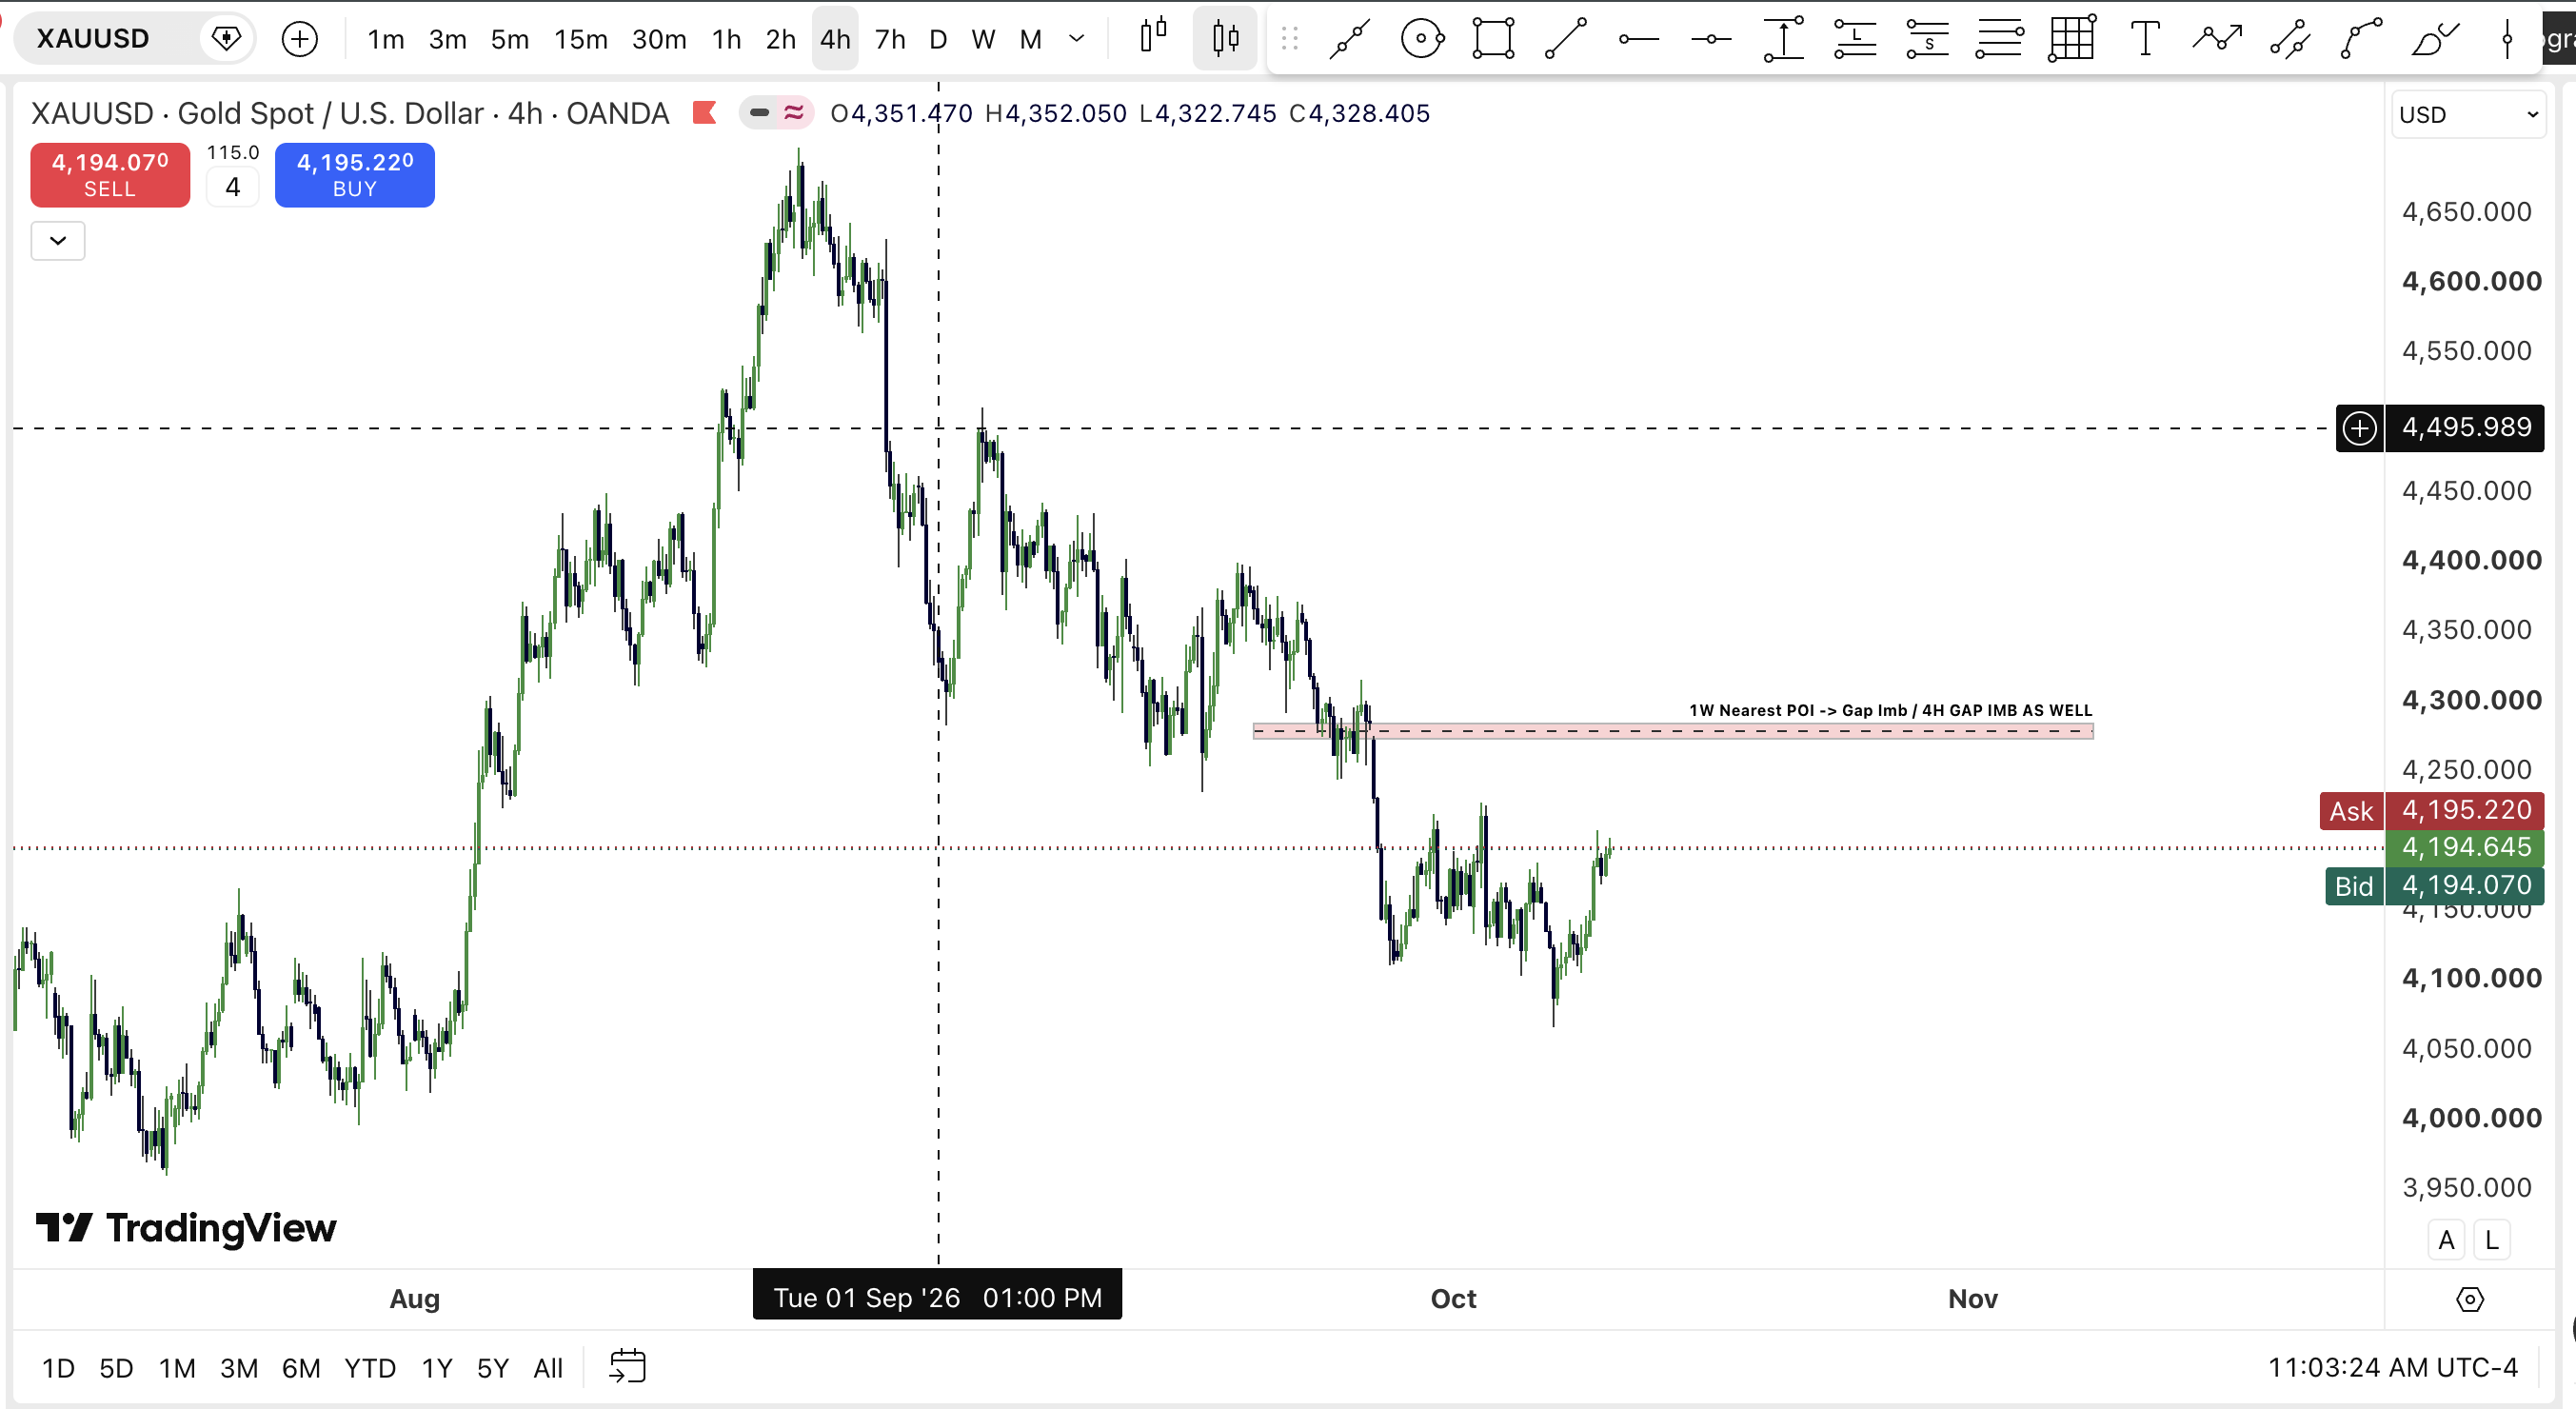Select the price range measure tool
Screen dimensions: 2576x1409
click(1783, 39)
